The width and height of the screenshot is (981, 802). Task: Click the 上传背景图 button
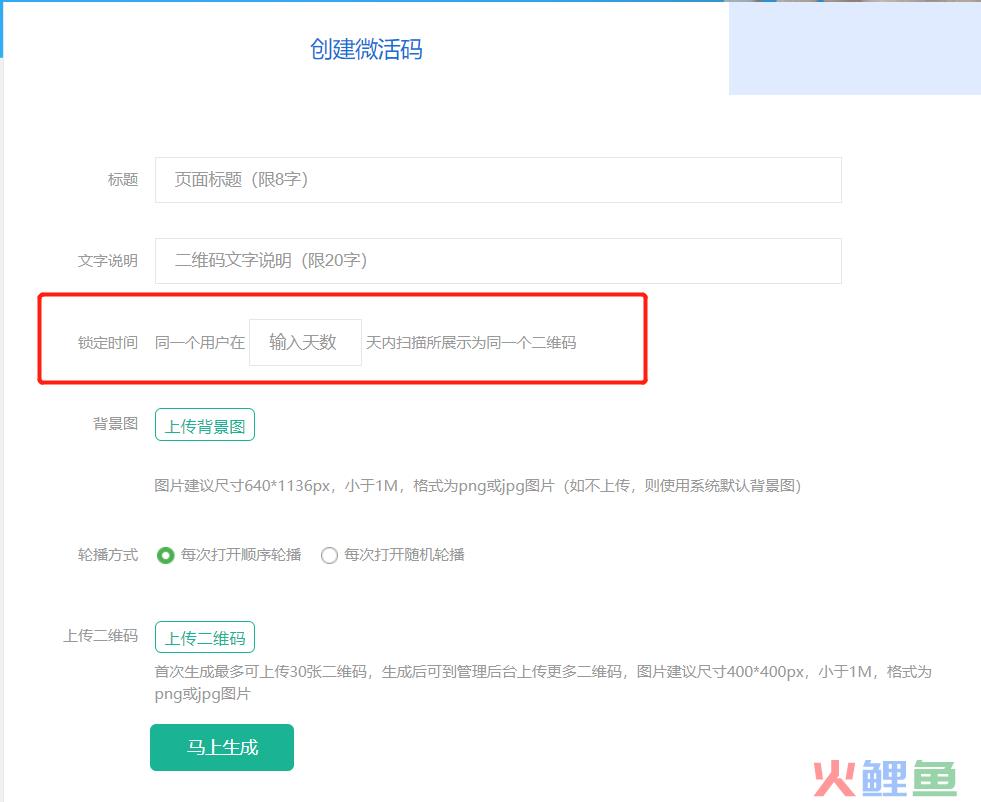pos(205,425)
